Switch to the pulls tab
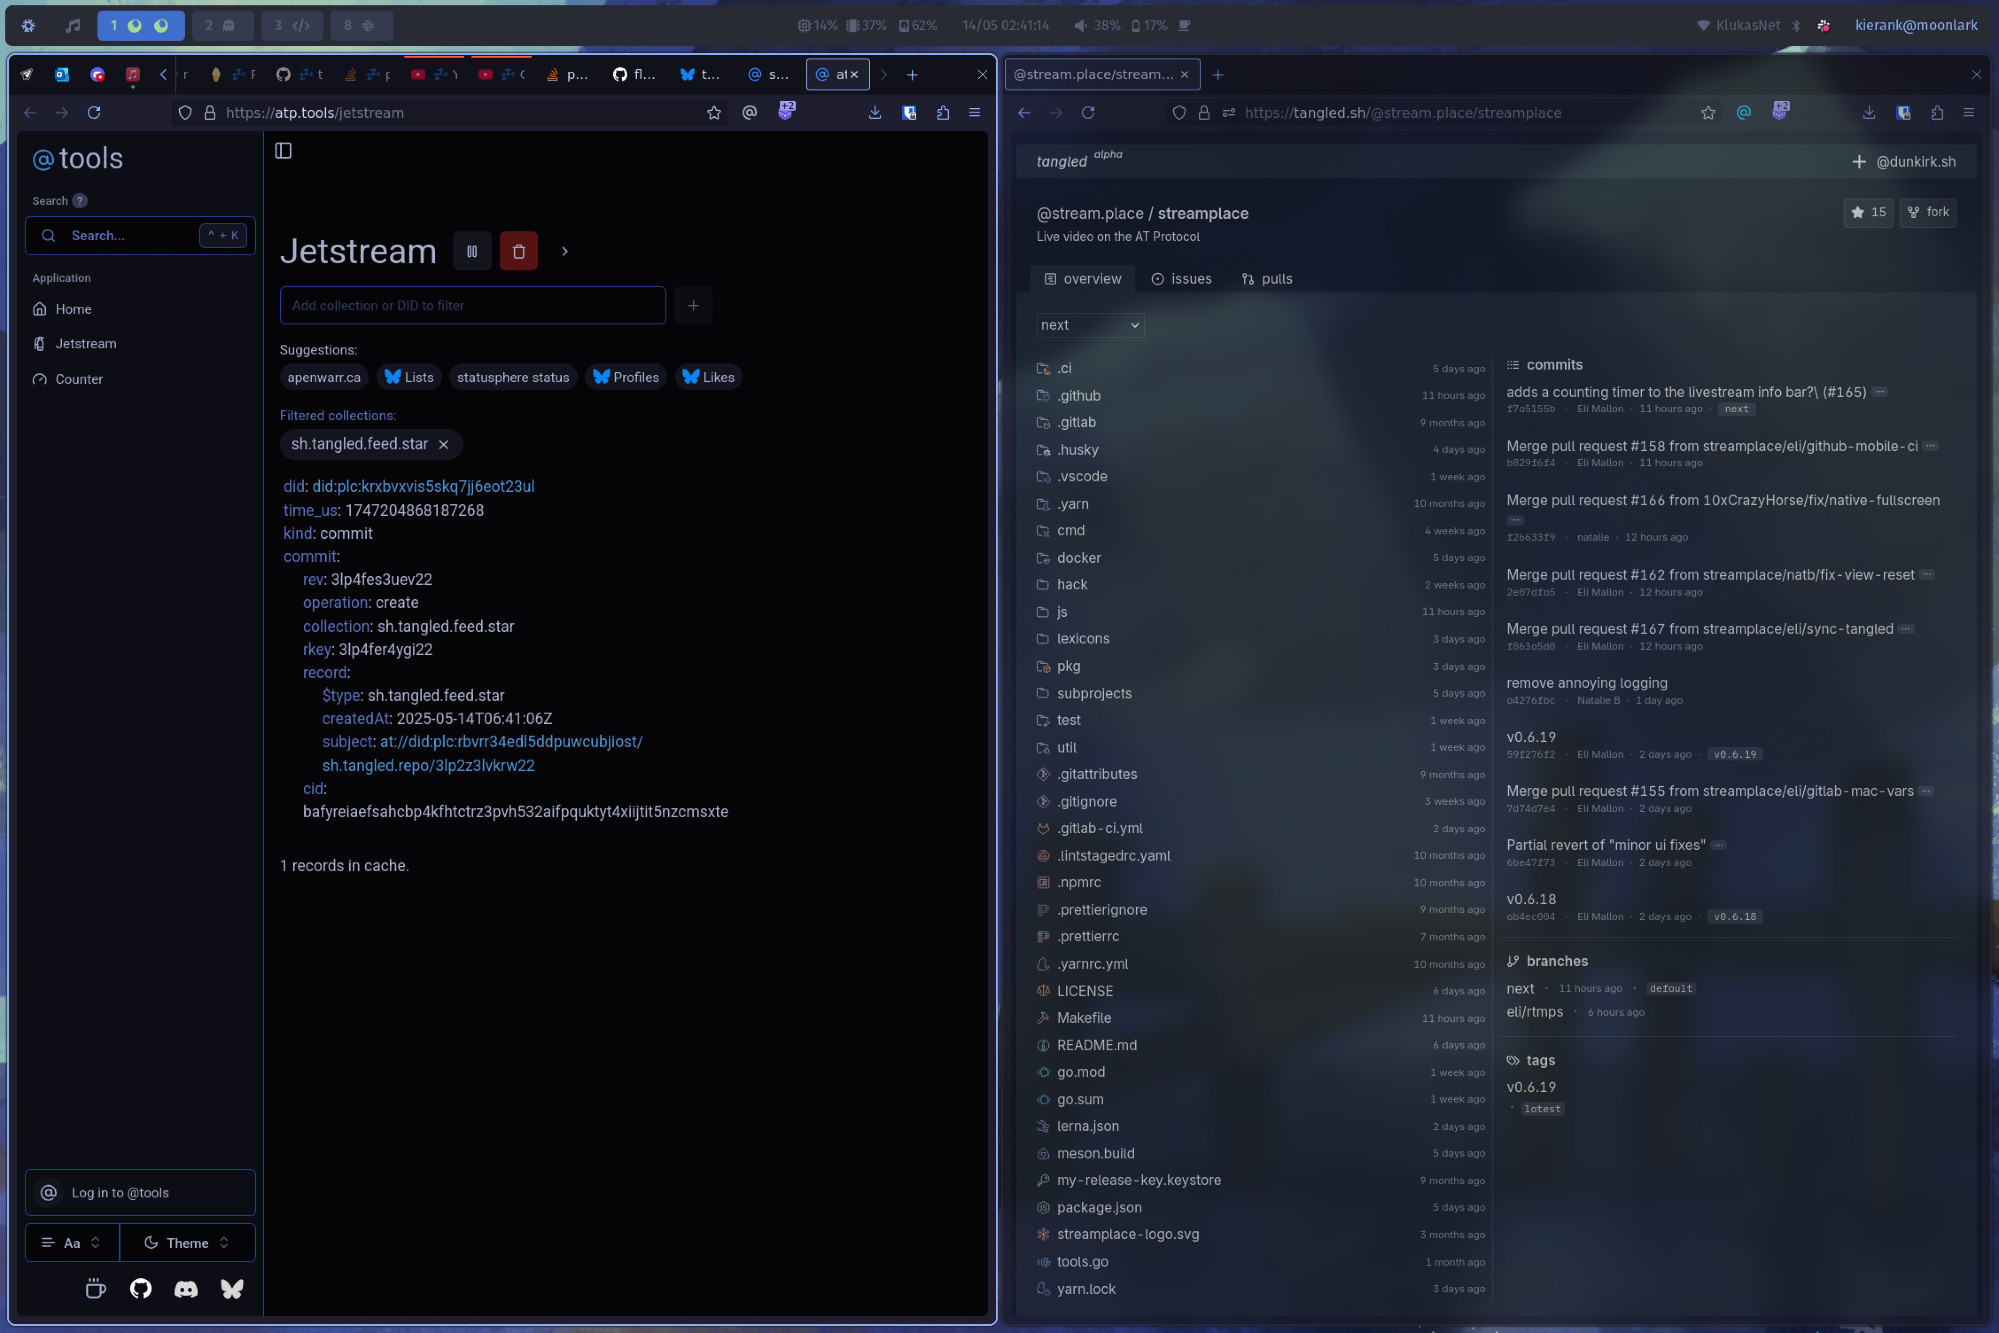The width and height of the screenshot is (1999, 1333). (1267, 279)
